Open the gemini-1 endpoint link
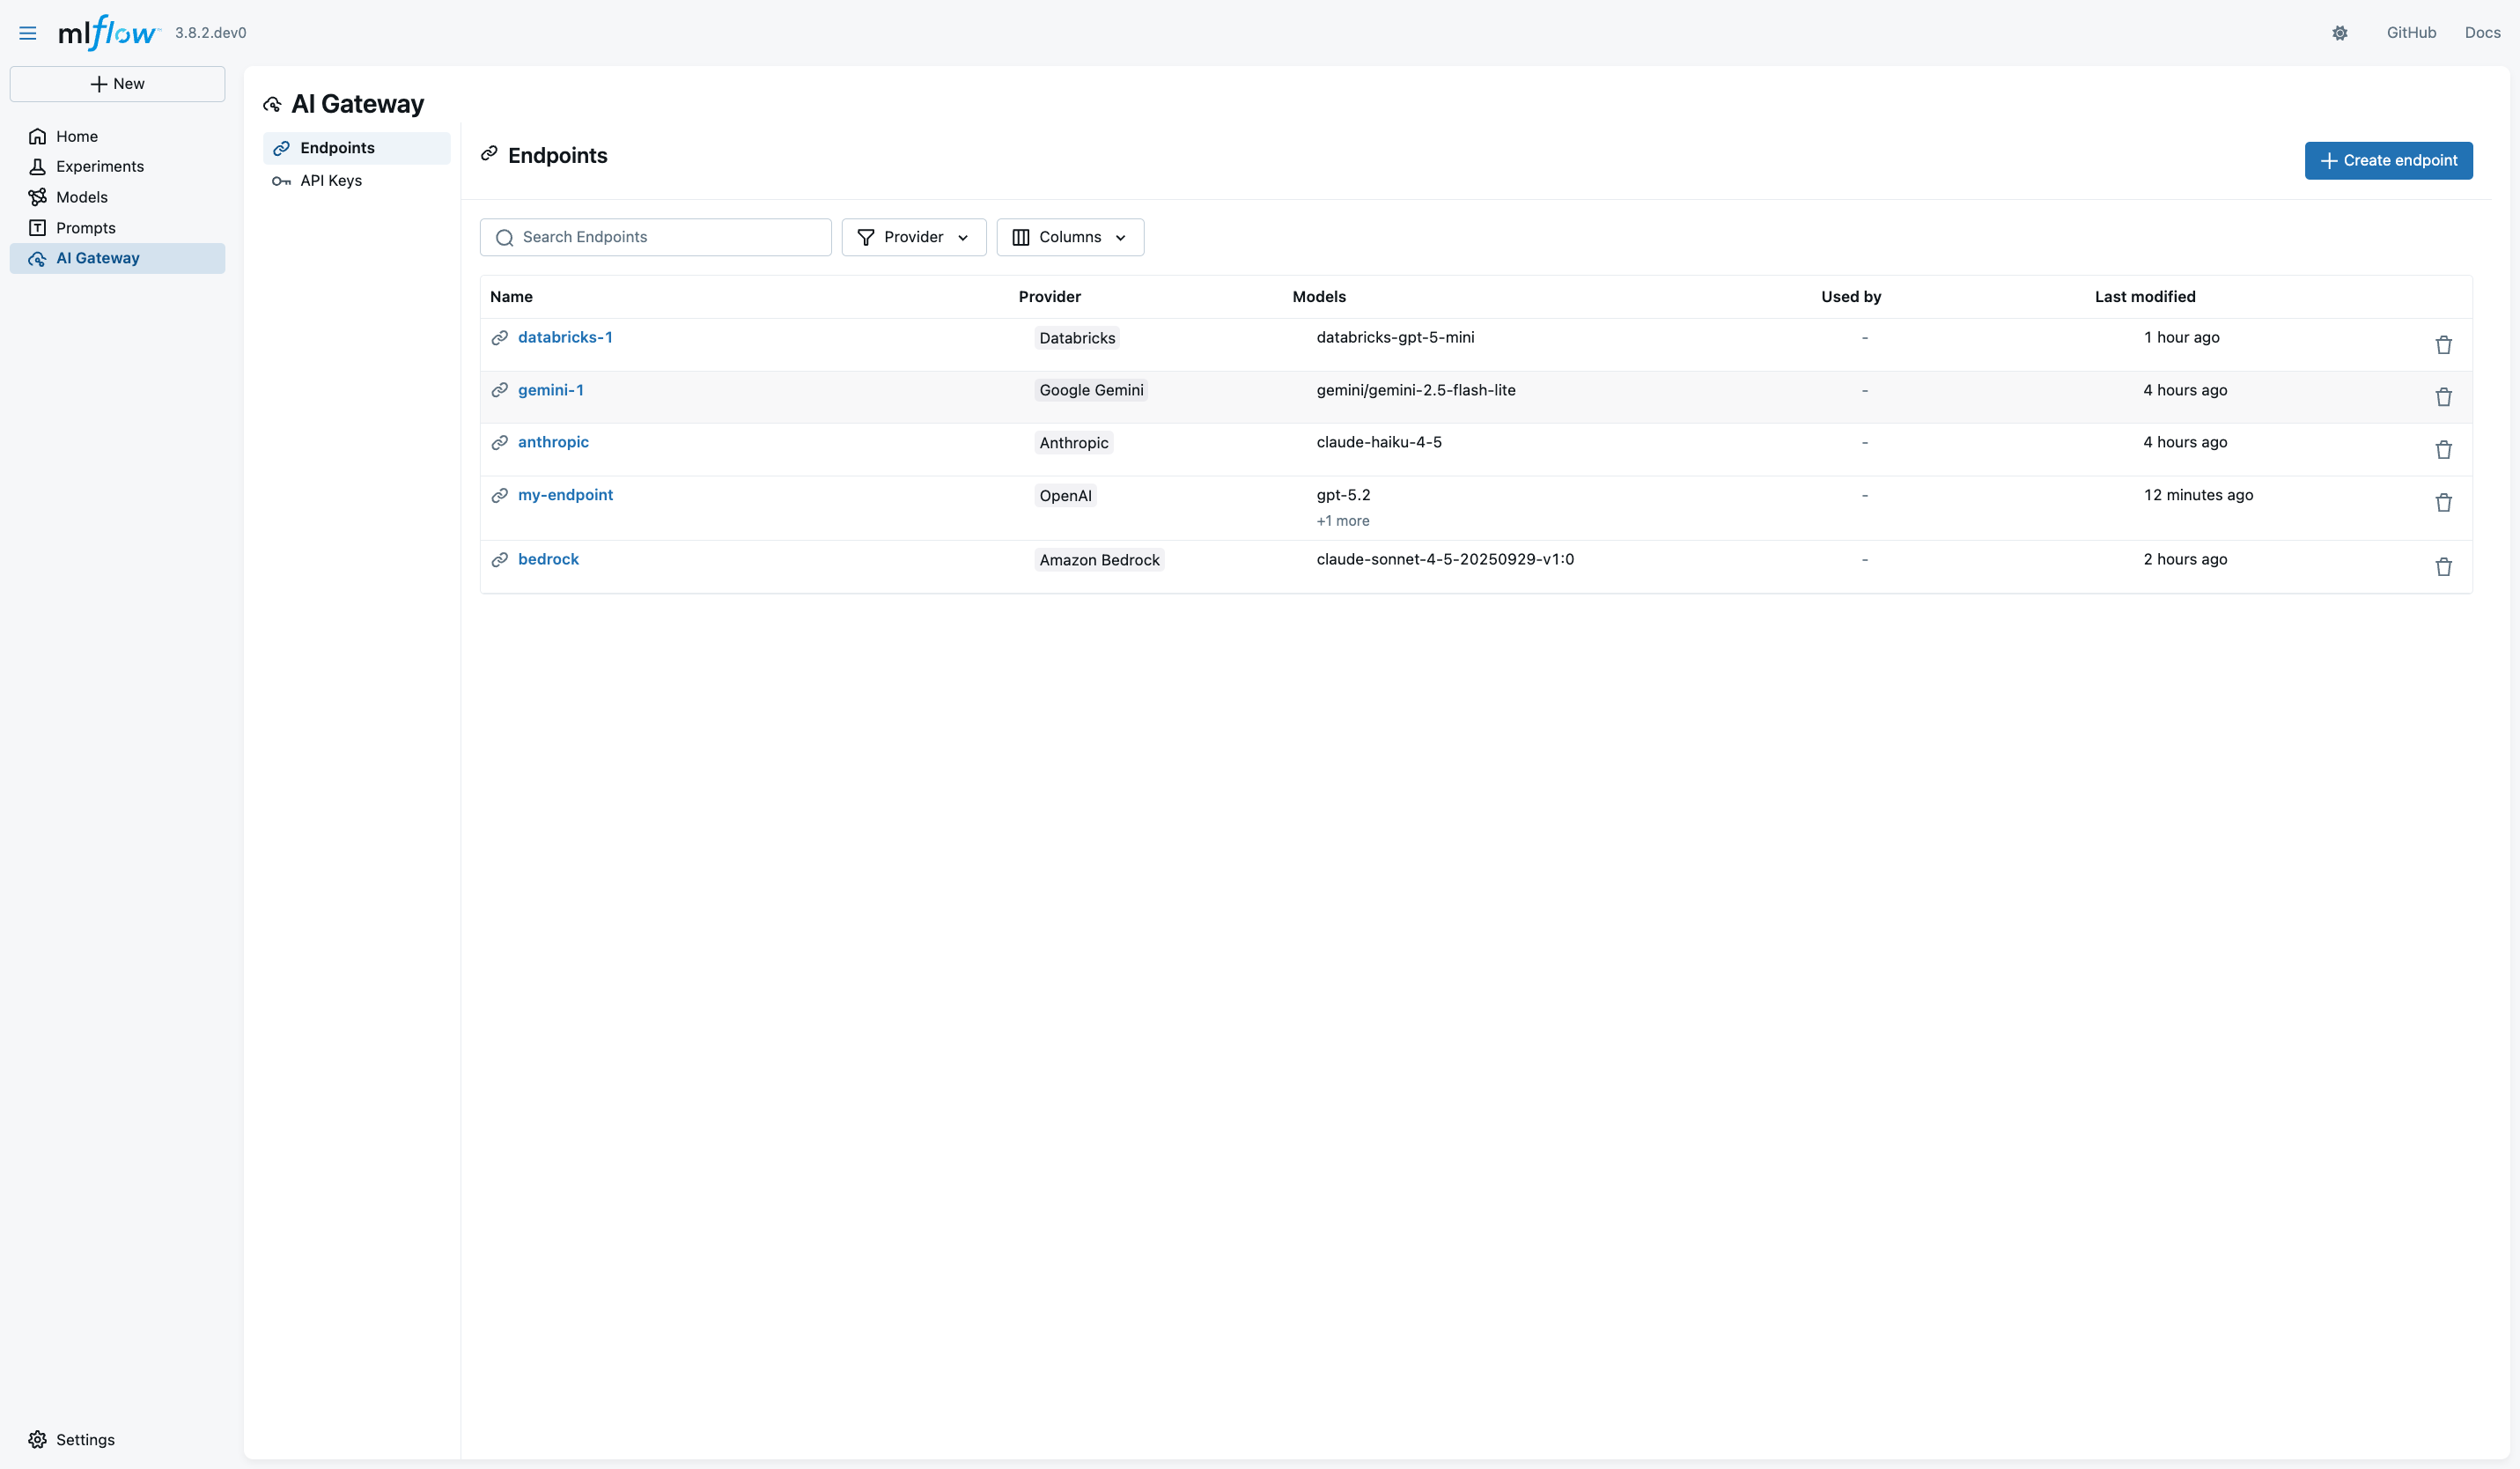The width and height of the screenshot is (2520, 1469). tap(550, 390)
